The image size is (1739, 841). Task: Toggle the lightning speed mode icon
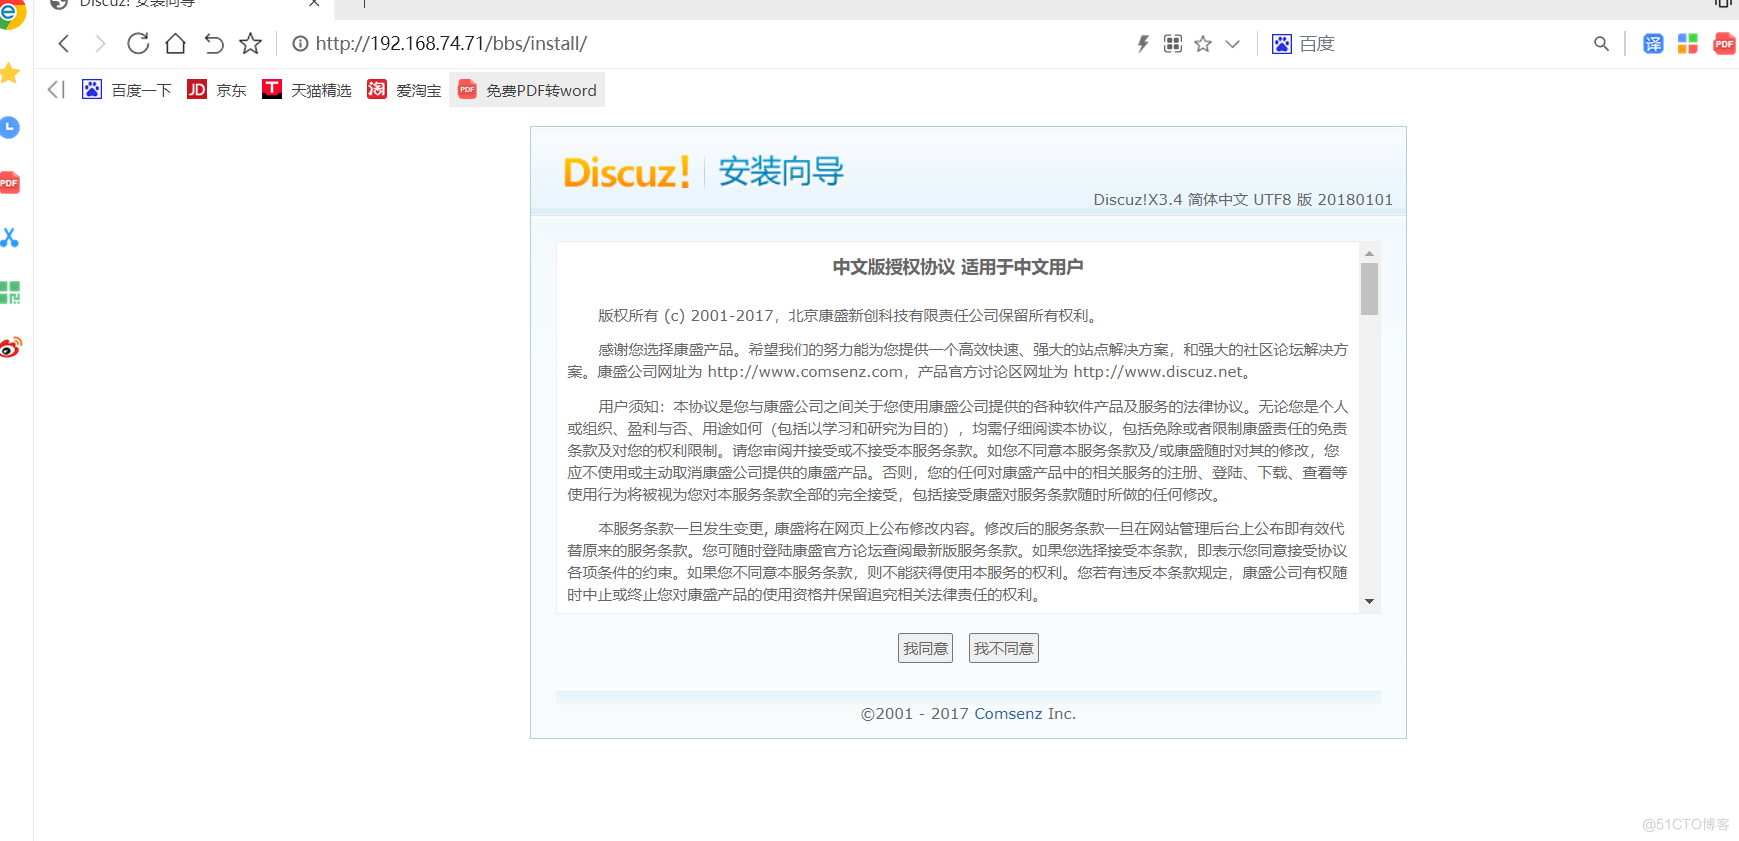pos(1143,43)
